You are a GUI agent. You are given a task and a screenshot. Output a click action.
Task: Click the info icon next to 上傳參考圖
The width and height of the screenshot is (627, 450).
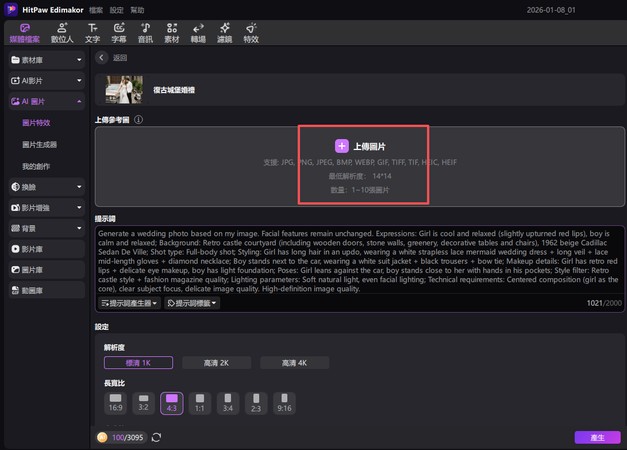tap(138, 120)
